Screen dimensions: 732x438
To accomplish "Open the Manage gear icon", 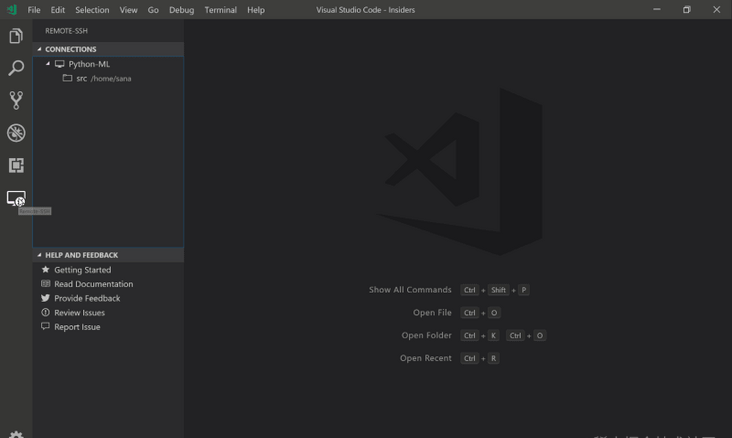I will 16,434.
